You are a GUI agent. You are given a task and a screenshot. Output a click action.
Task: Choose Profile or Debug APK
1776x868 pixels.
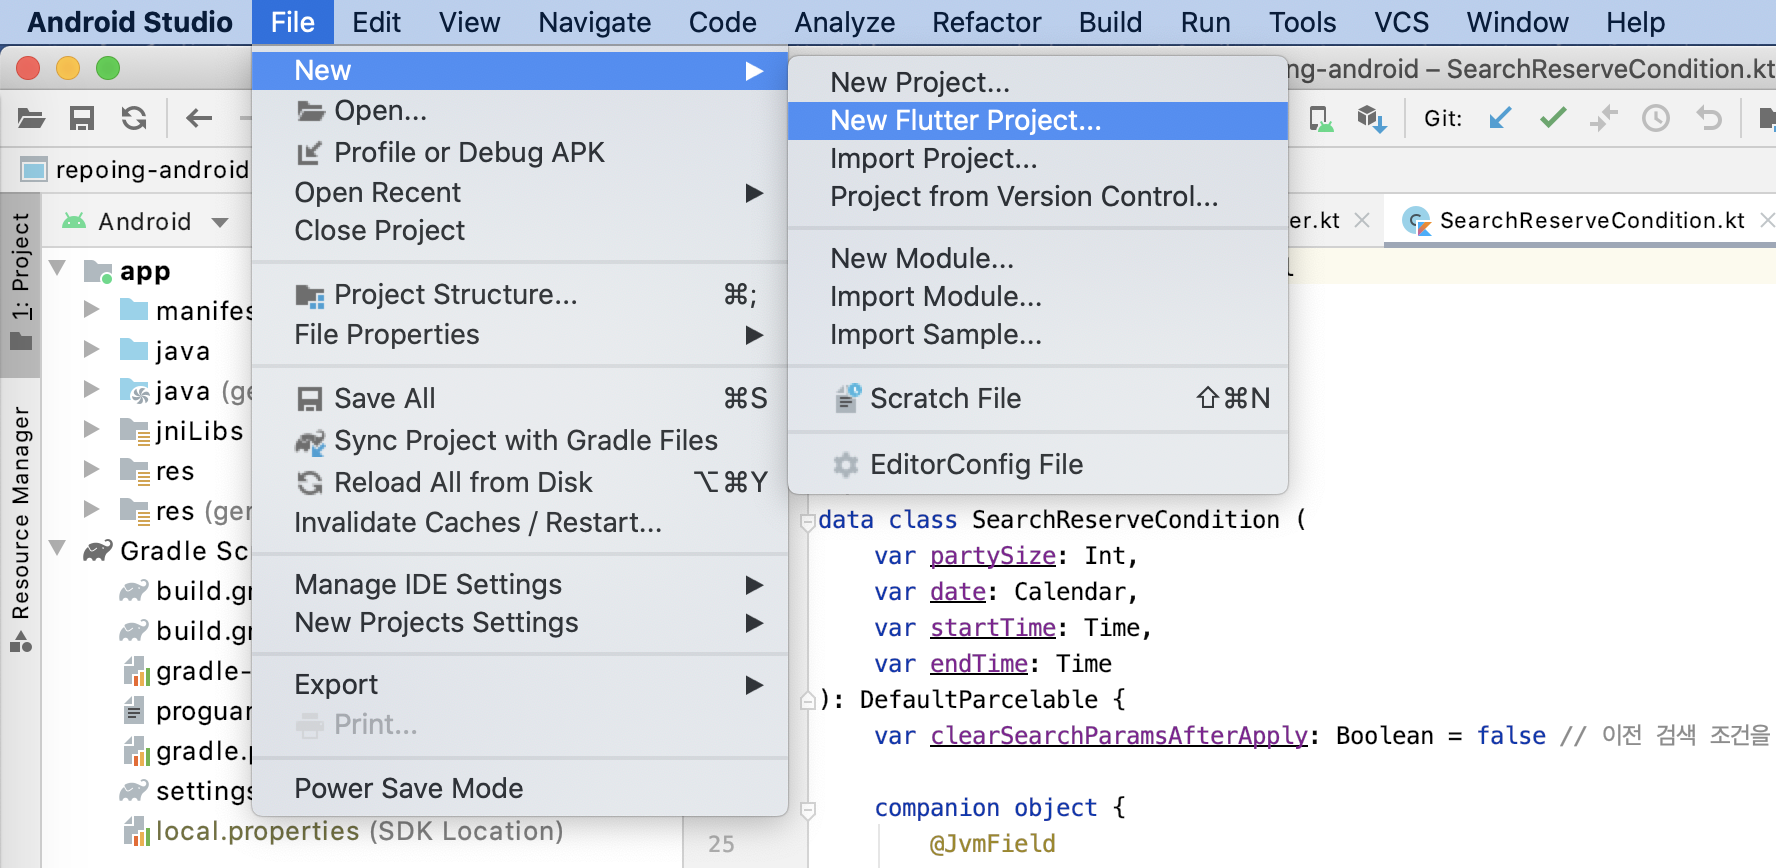(x=520, y=153)
